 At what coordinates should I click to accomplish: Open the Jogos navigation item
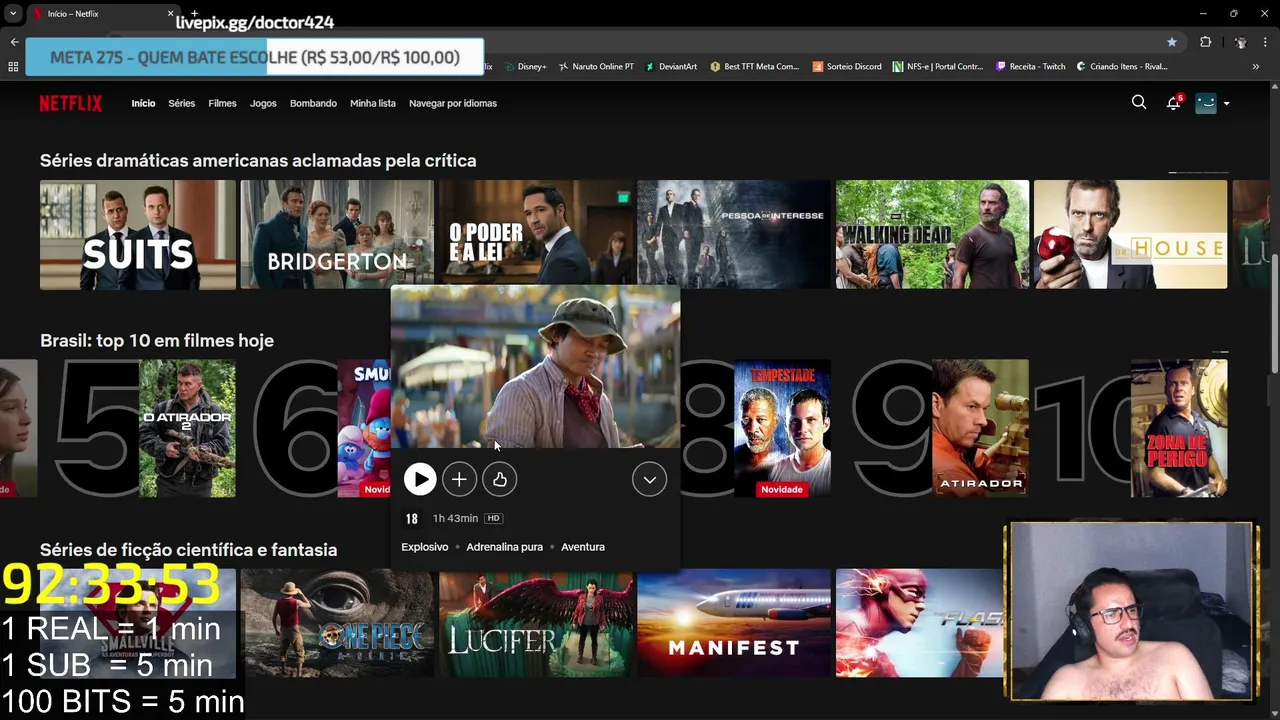tap(263, 103)
